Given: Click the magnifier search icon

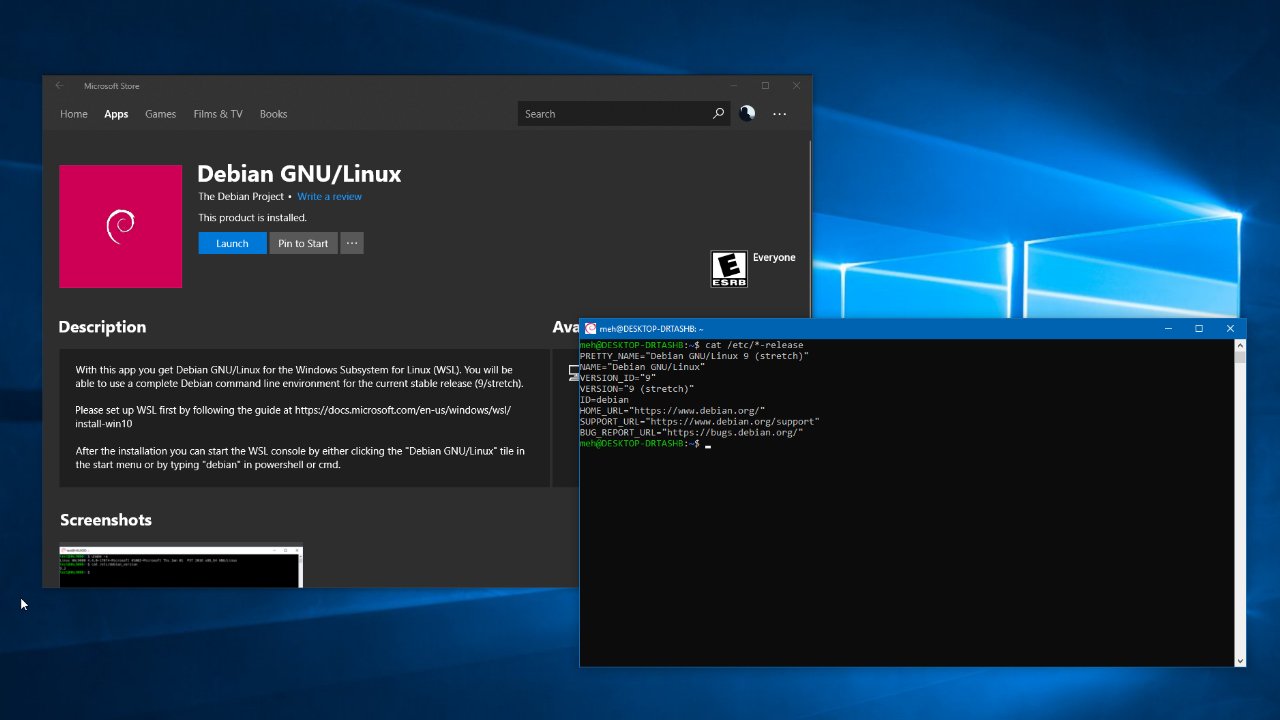Looking at the screenshot, I should point(718,114).
